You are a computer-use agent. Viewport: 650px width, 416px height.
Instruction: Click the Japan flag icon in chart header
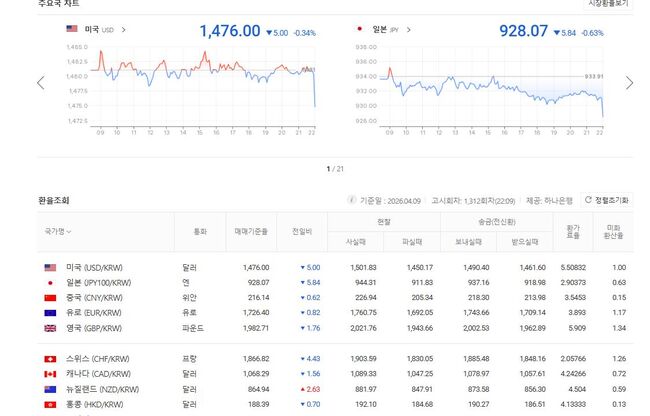coord(359,30)
